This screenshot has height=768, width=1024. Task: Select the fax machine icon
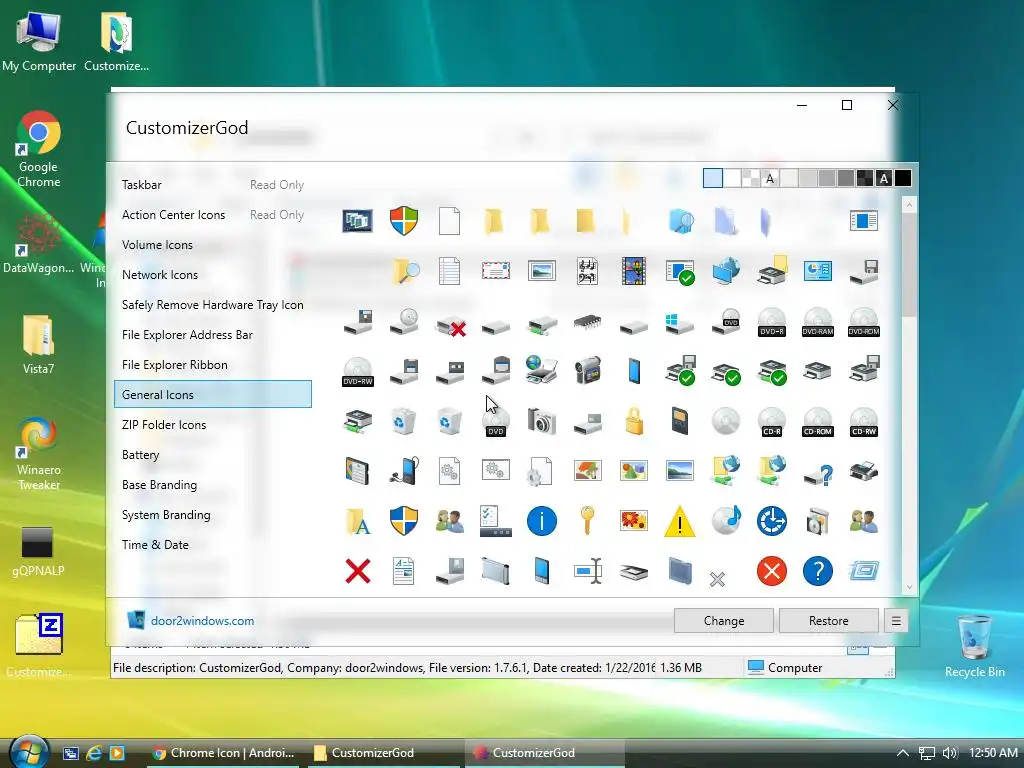pos(863,471)
